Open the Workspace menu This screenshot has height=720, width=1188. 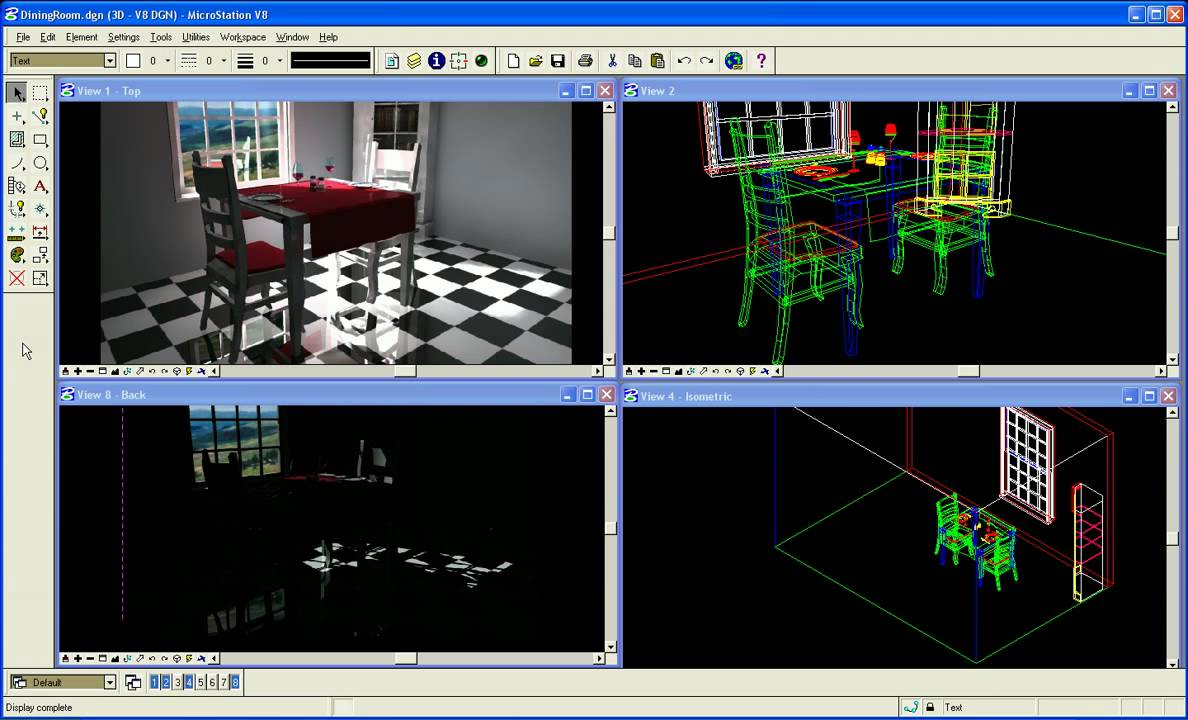(242, 37)
